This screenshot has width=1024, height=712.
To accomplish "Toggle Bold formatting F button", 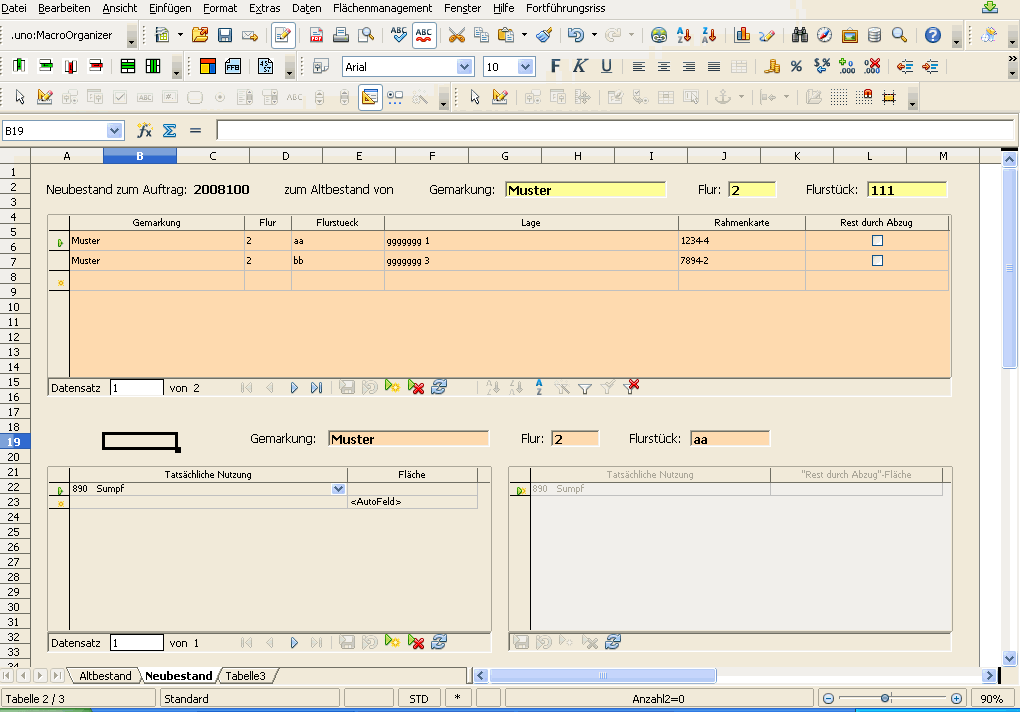I will (555, 66).
